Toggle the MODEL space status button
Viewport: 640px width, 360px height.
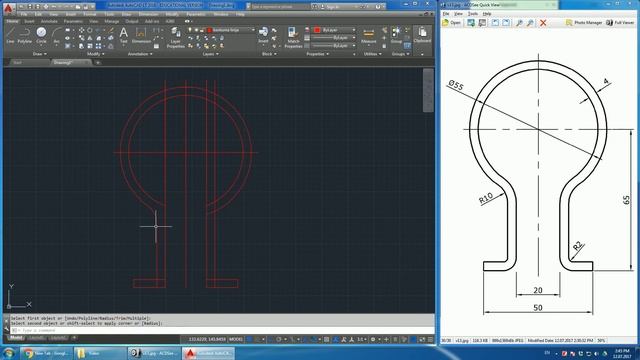pyautogui.click(x=236, y=339)
